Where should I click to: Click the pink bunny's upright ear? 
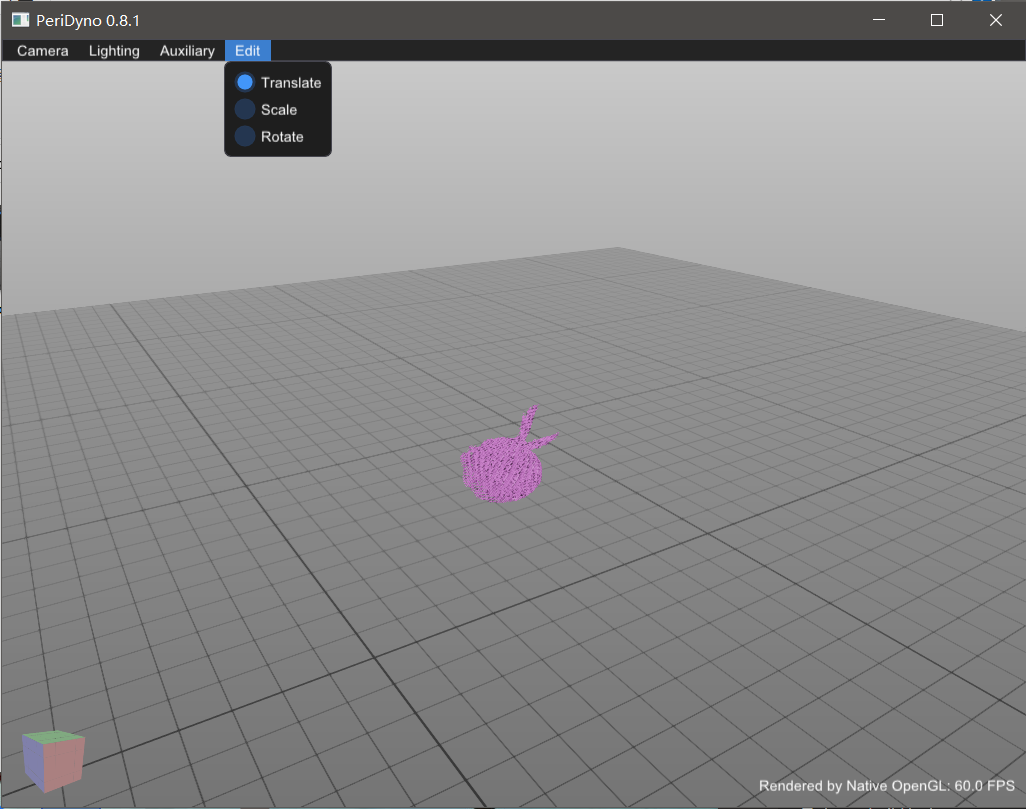(x=528, y=420)
